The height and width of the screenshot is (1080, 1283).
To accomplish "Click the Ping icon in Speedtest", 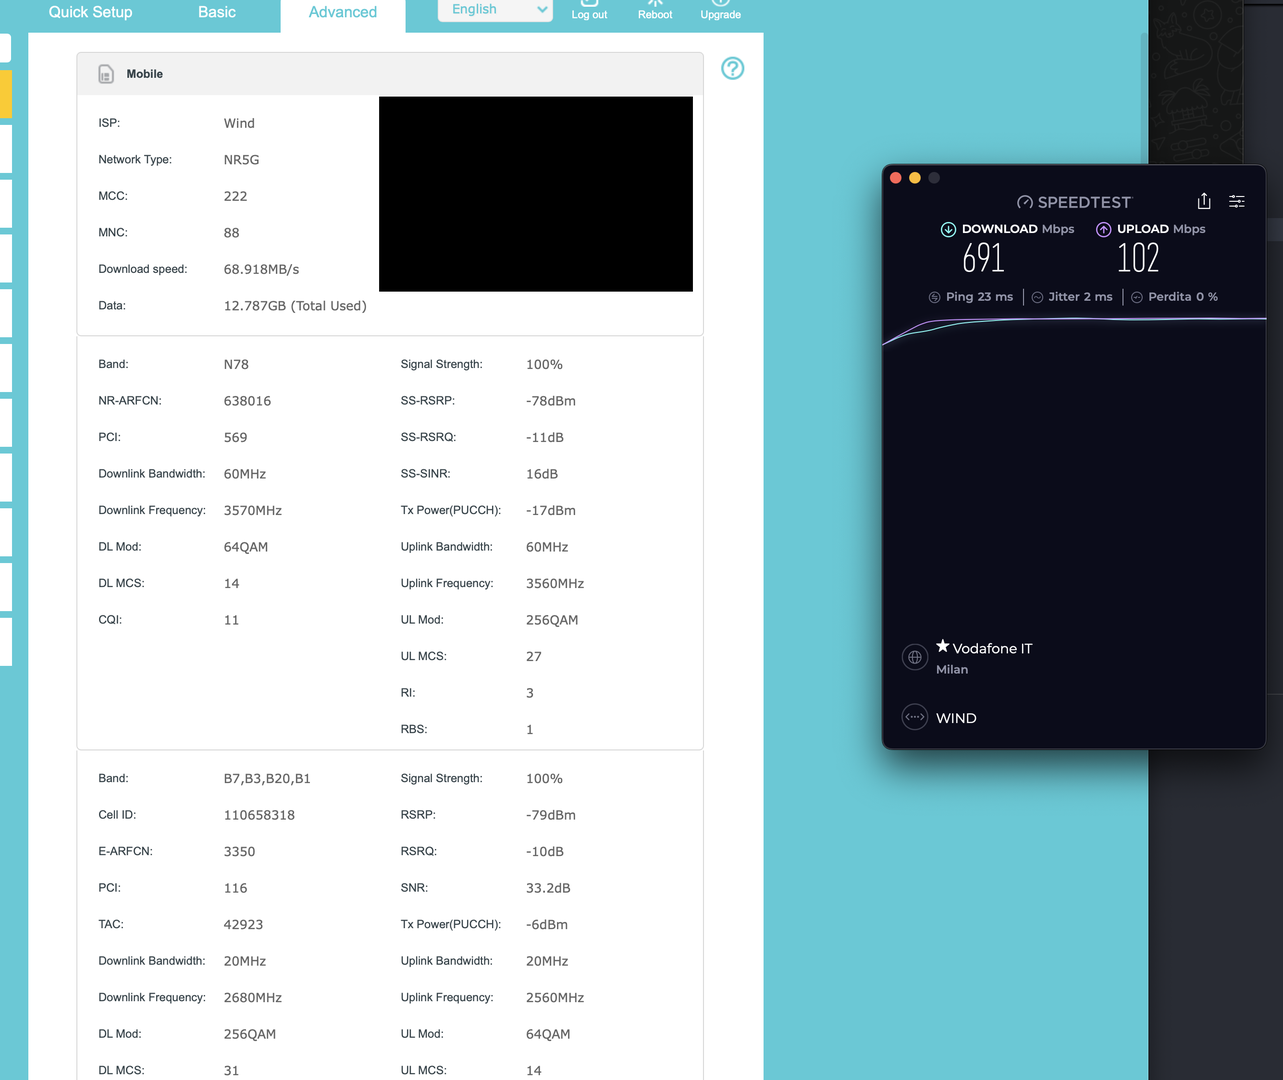I will click(935, 297).
